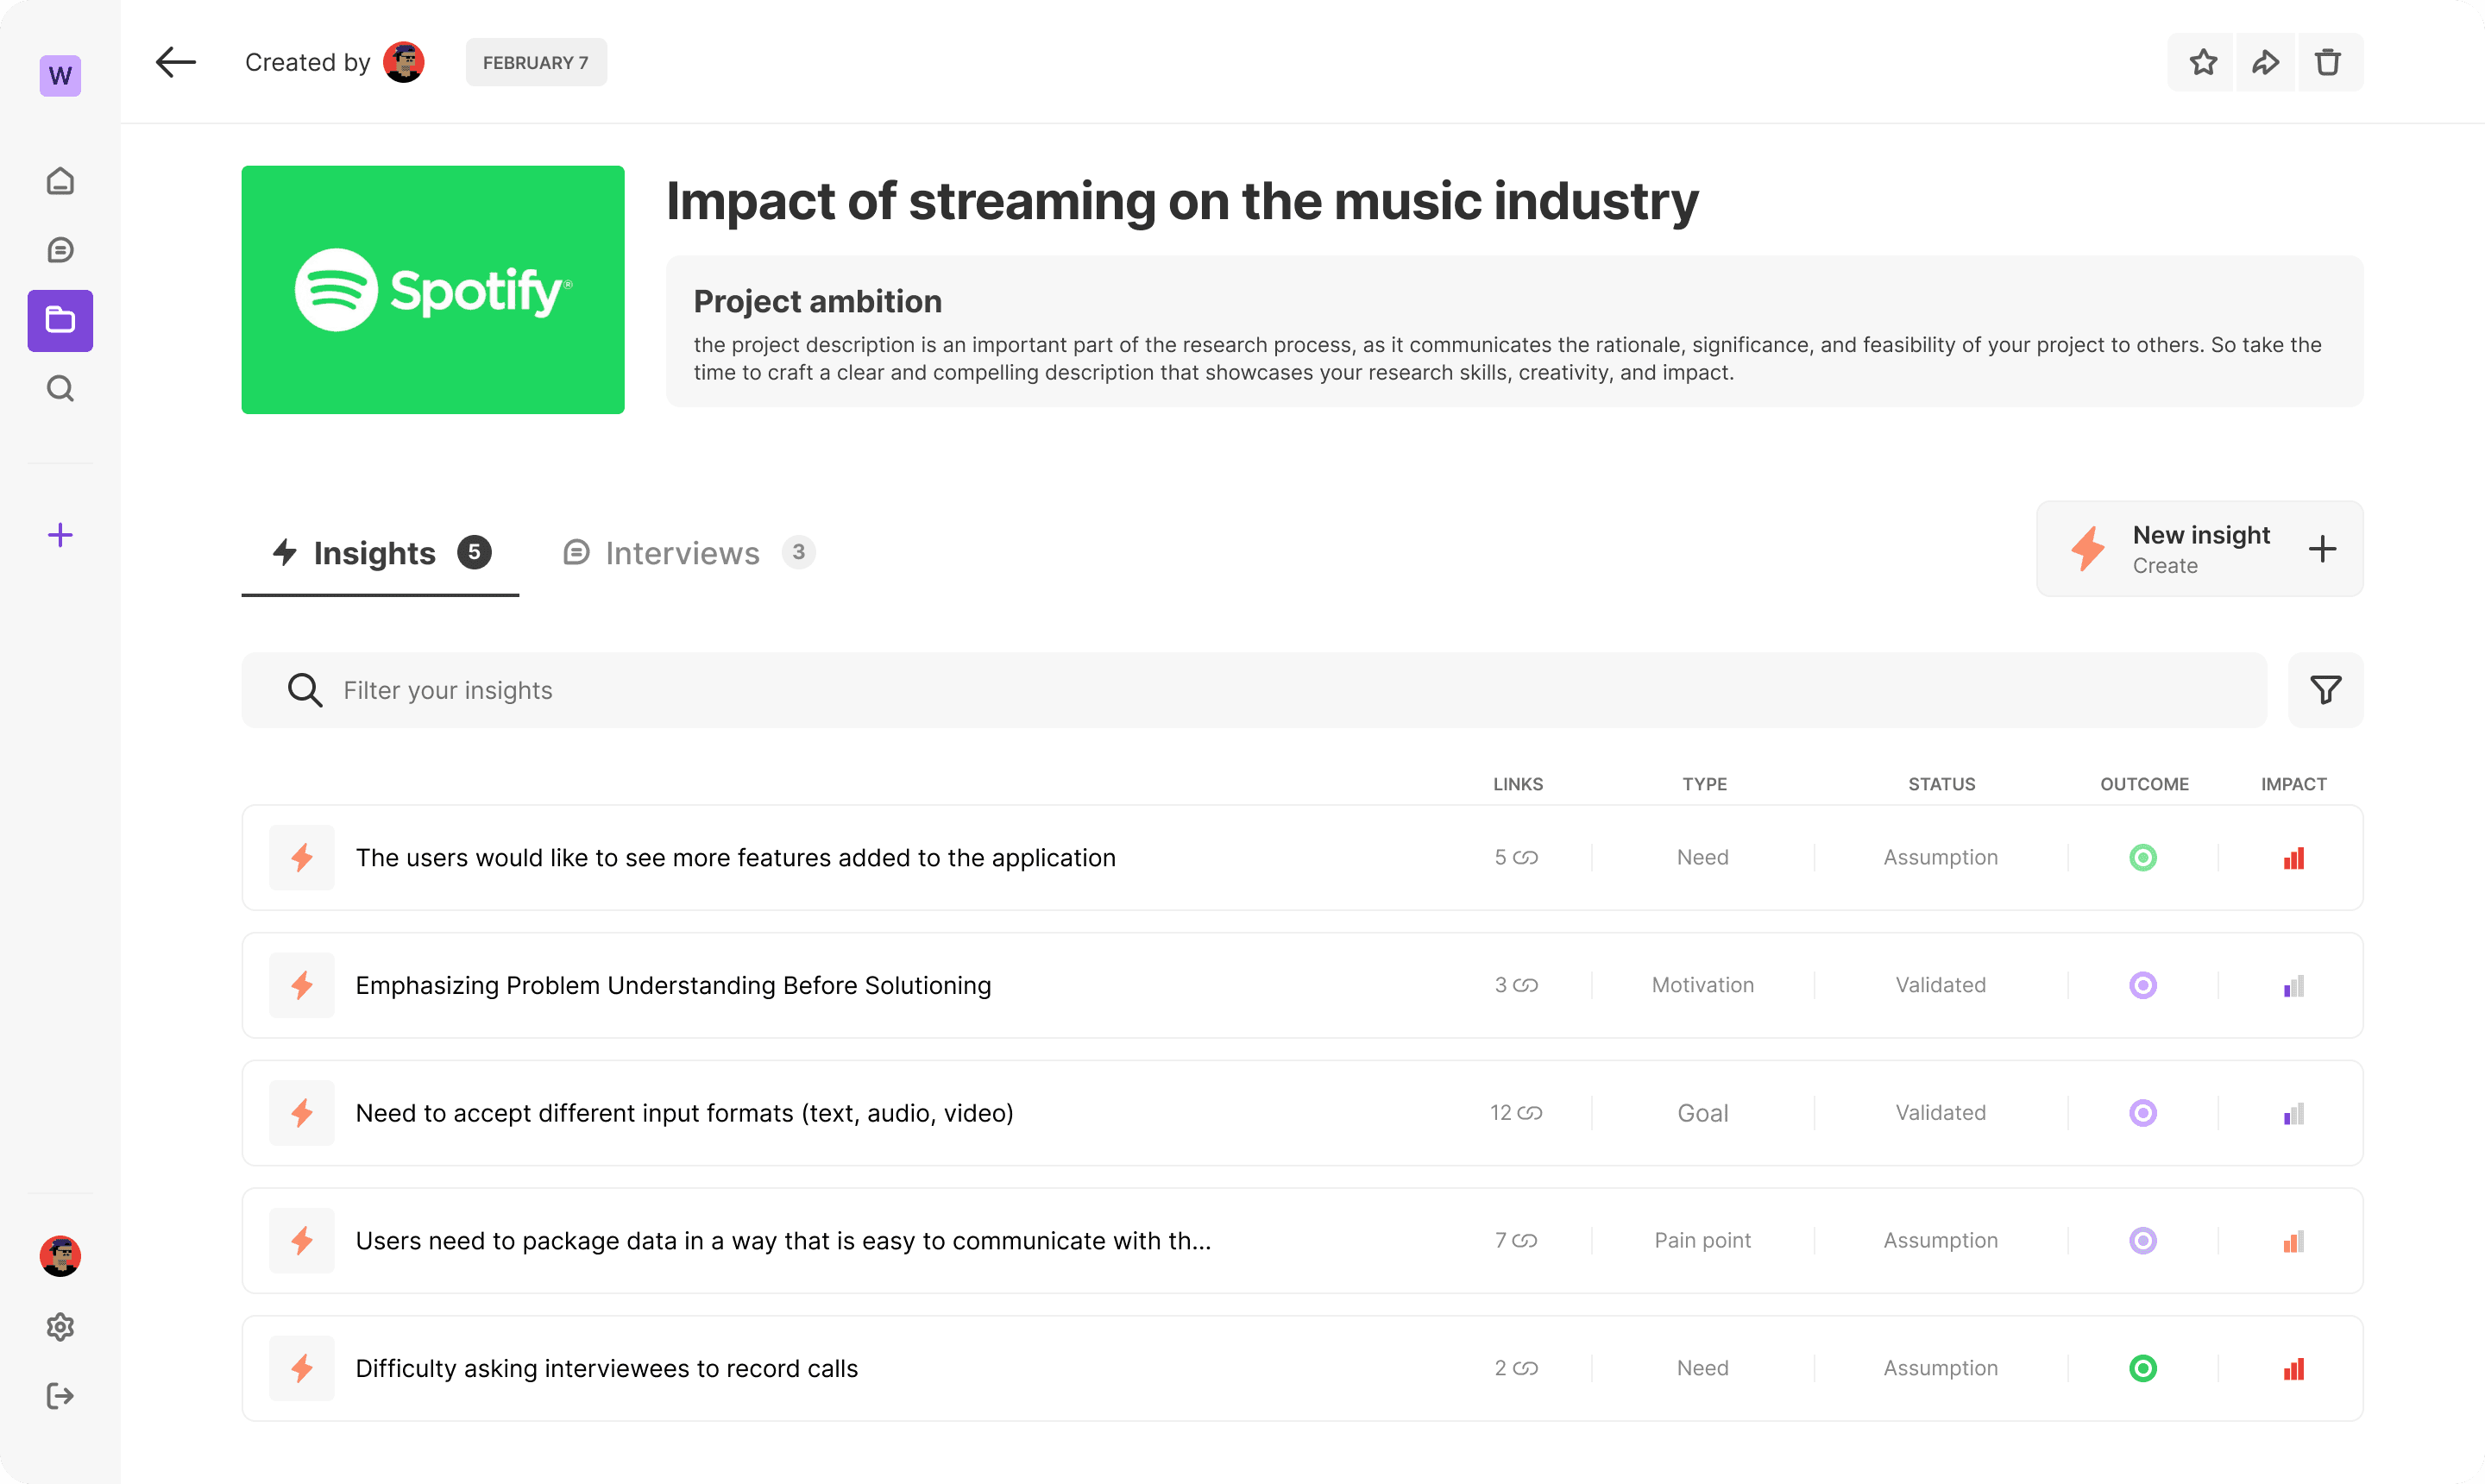Open 'Emphasizing Problem Understanding Before Solutioning' insight
Screen dimensions: 2485x1484
click(x=1302, y=985)
